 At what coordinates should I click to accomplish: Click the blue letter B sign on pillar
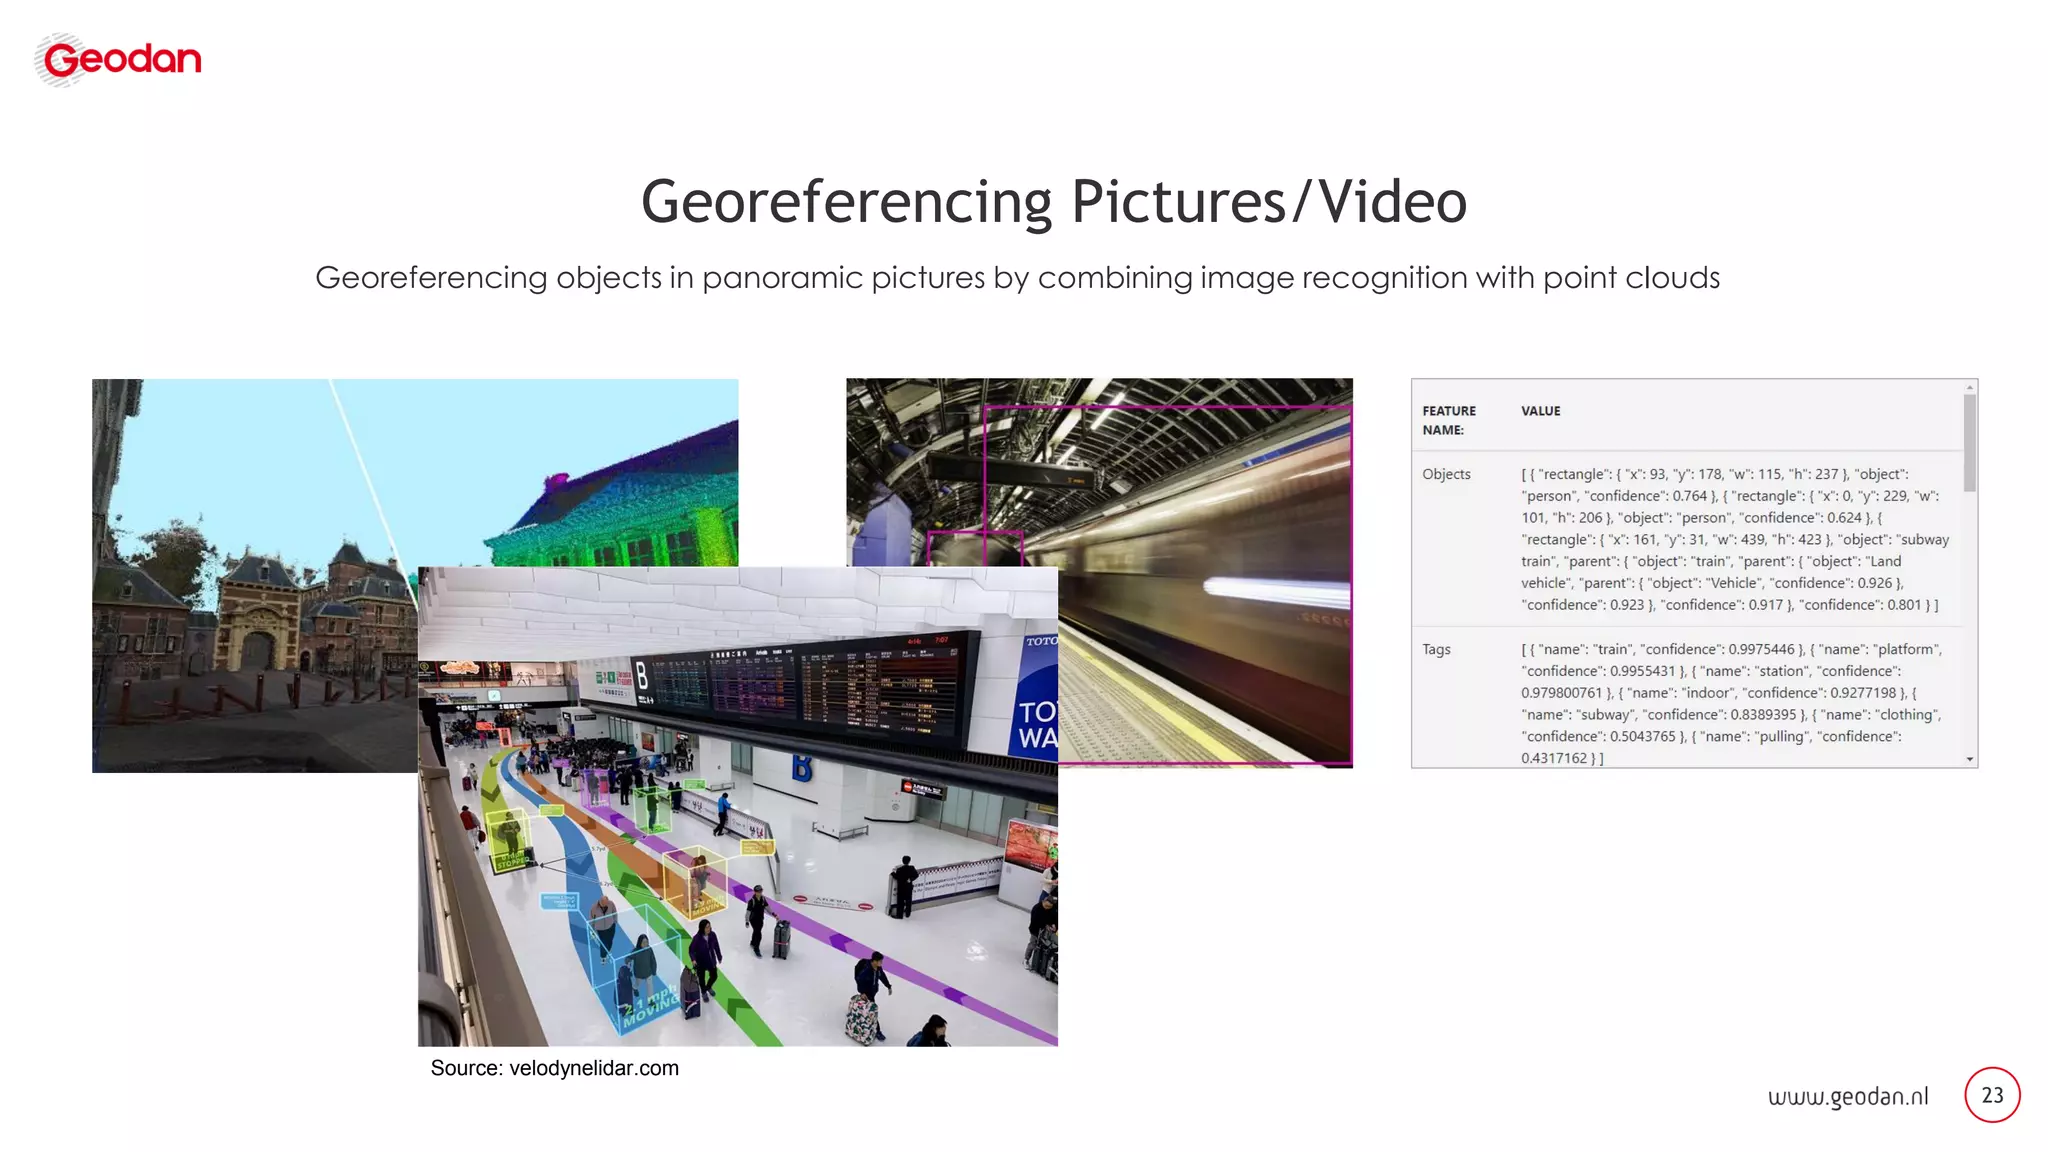tap(801, 768)
